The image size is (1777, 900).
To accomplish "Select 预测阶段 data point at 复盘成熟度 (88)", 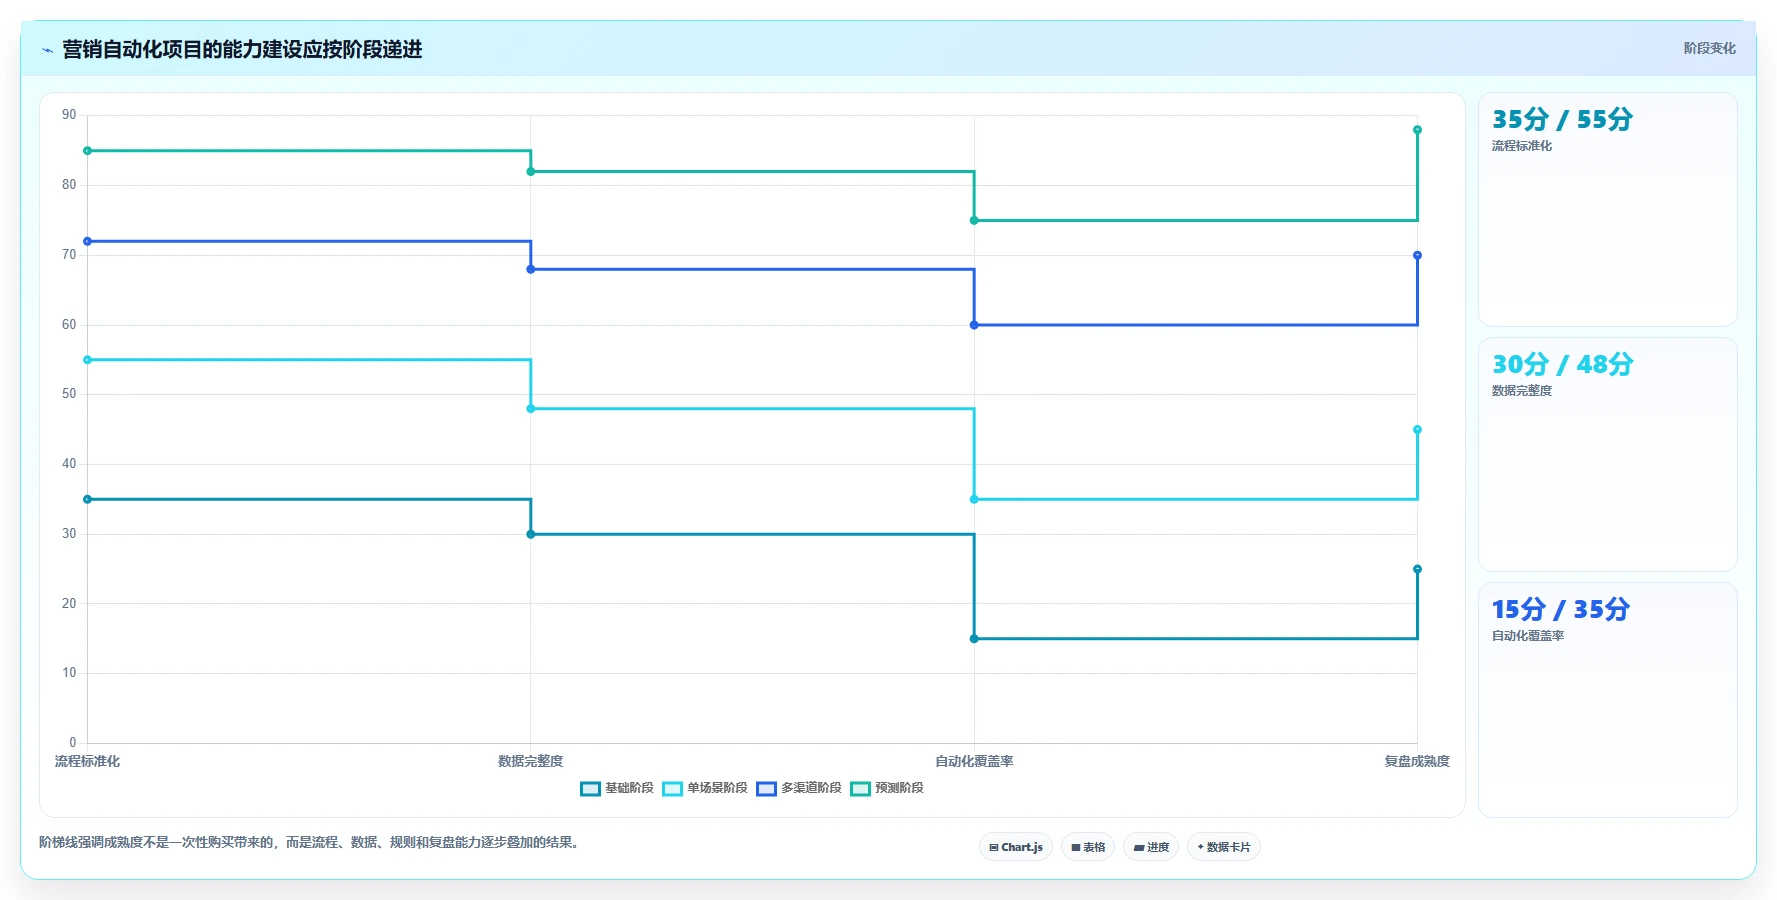I will 1417,130.
